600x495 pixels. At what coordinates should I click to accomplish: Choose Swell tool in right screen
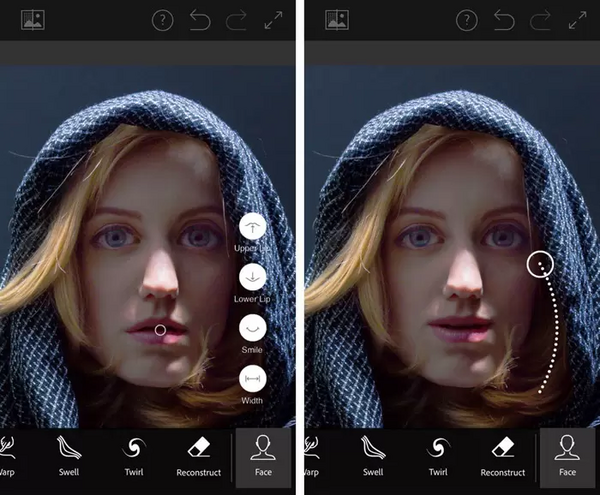(x=373, y=456)
